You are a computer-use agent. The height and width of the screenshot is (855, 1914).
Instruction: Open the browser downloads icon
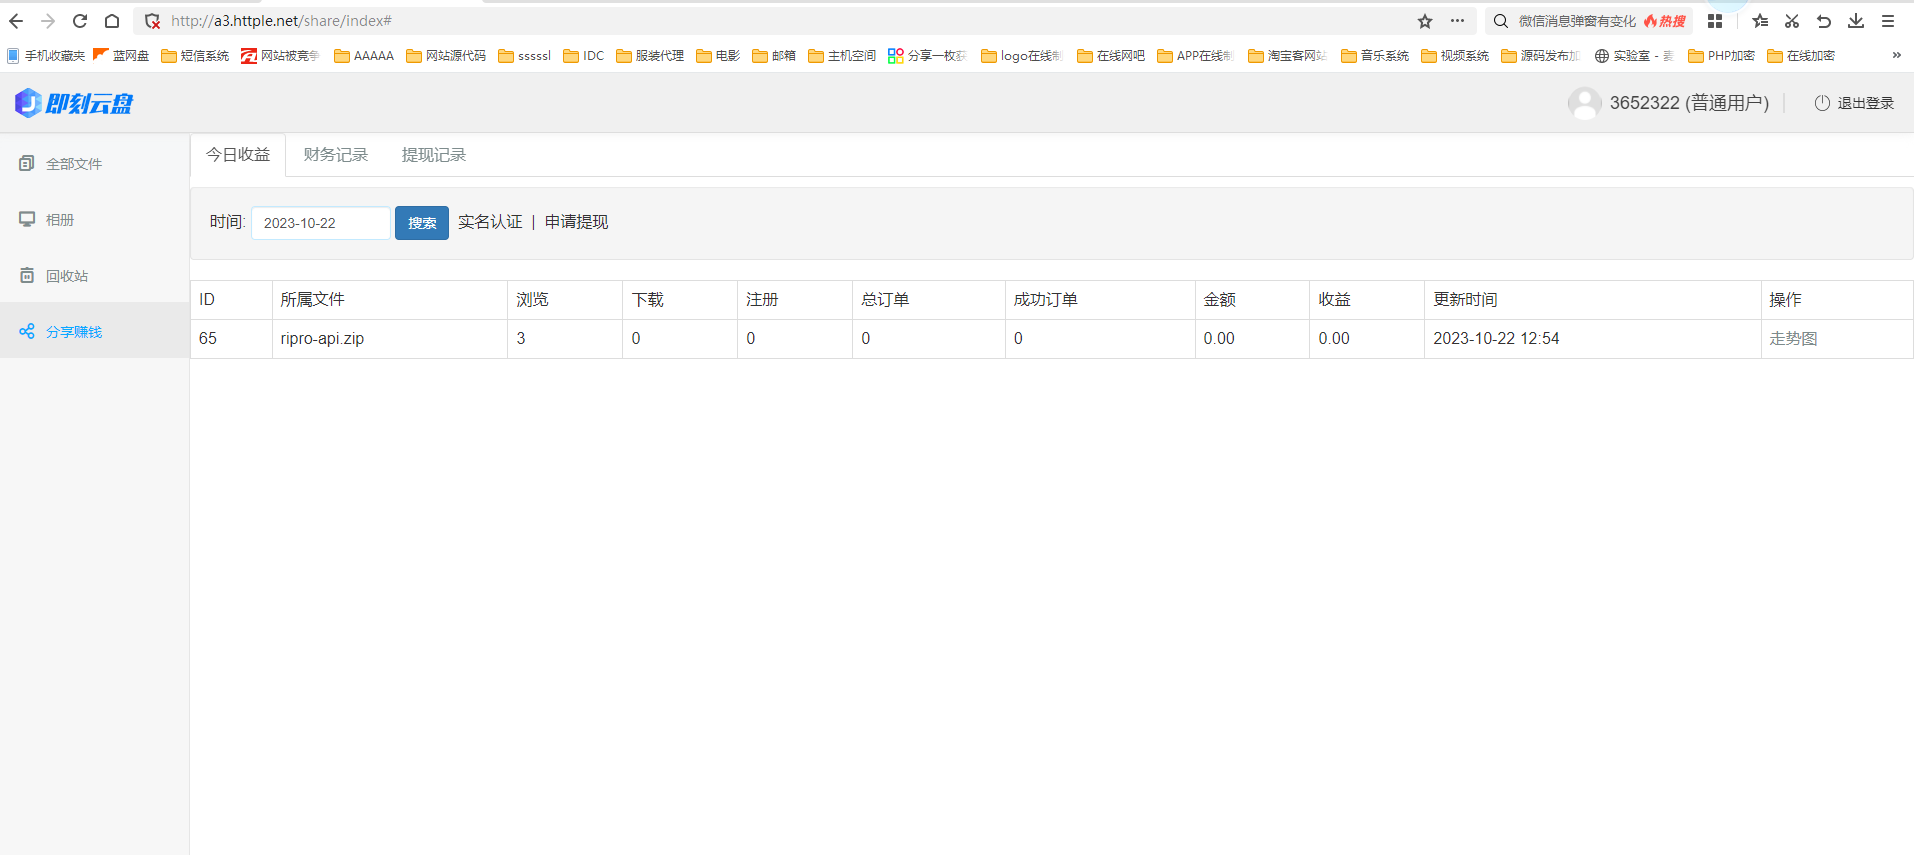(x=1856, y=21)
